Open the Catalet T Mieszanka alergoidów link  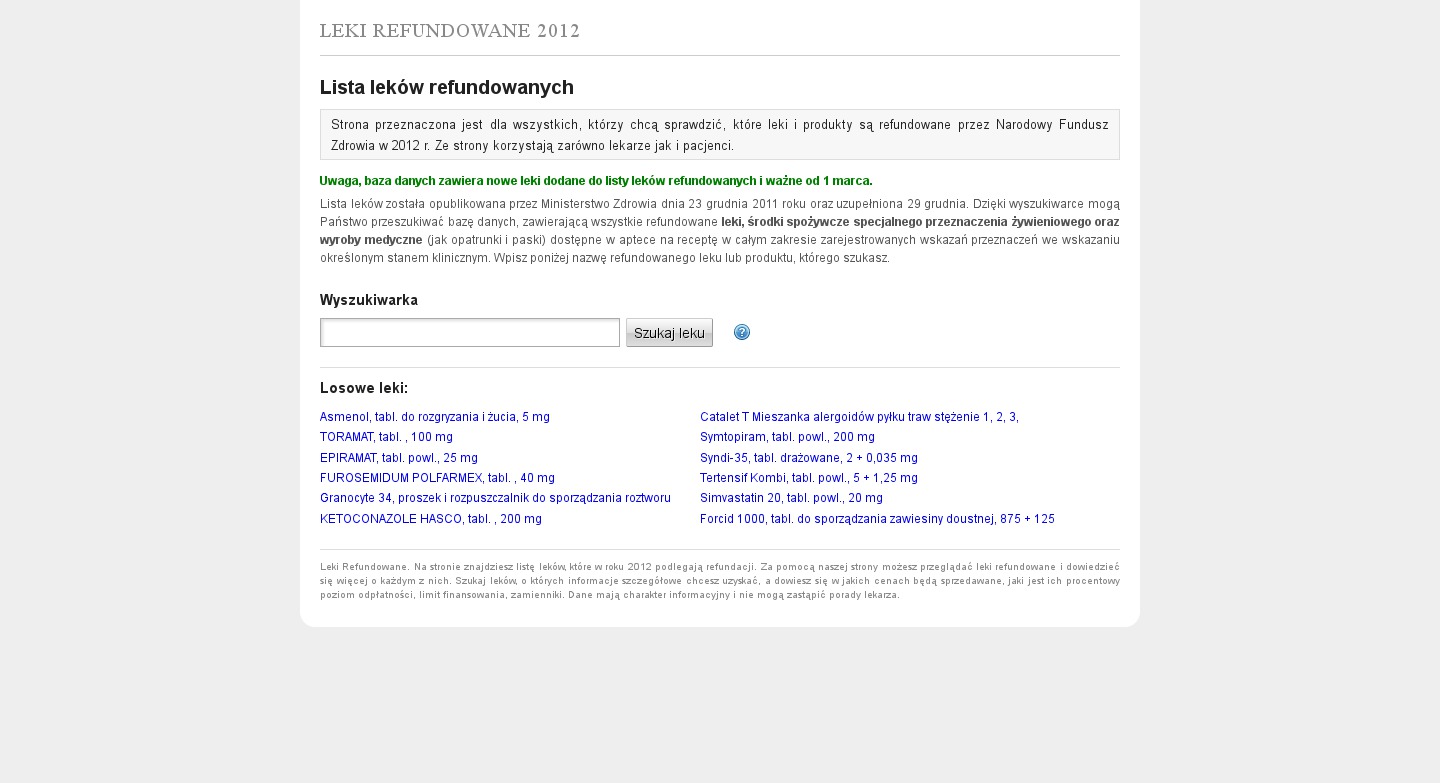tap(859, 417)
